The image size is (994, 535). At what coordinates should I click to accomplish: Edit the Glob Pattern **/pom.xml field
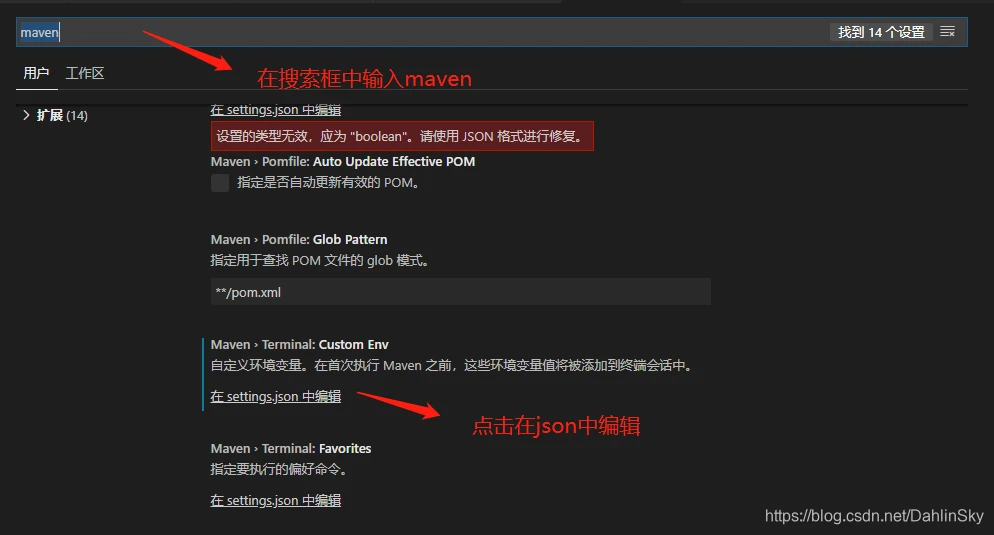tap(460, 292)
